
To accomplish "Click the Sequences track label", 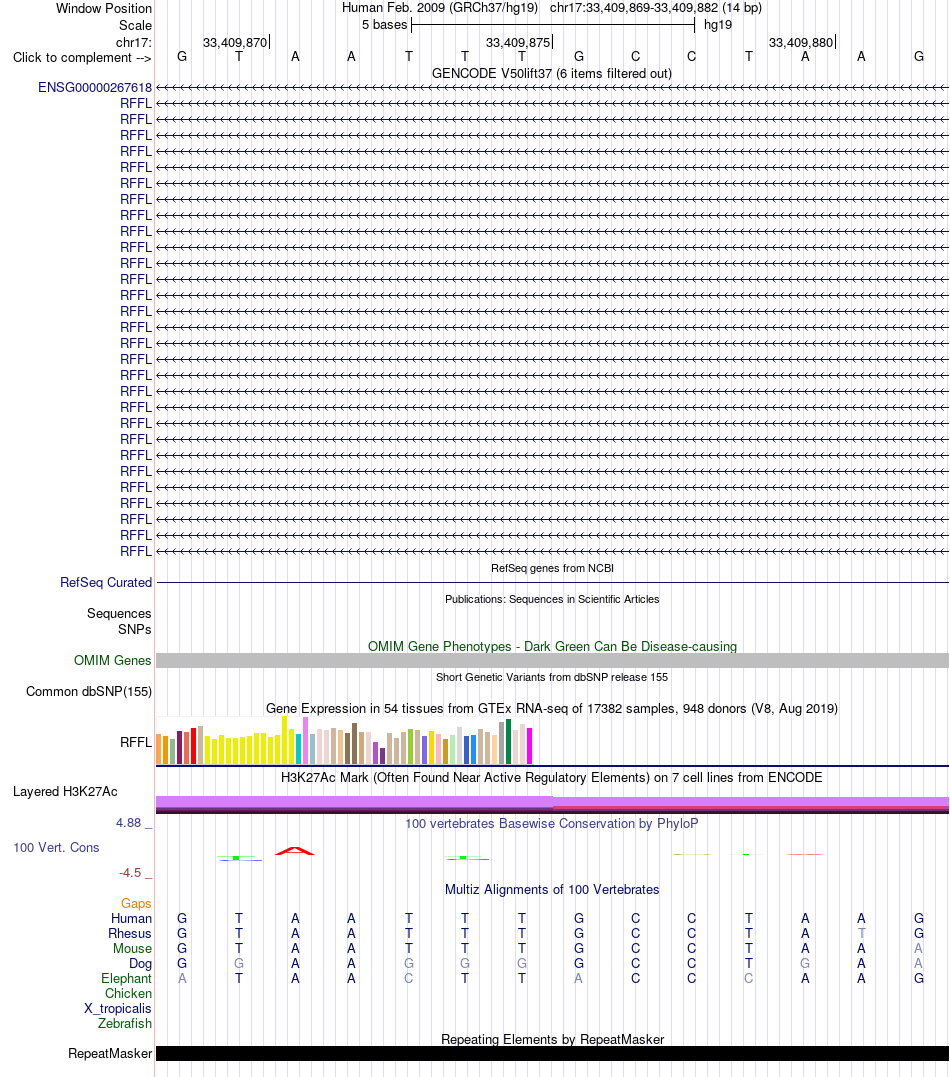I will 119,613.
